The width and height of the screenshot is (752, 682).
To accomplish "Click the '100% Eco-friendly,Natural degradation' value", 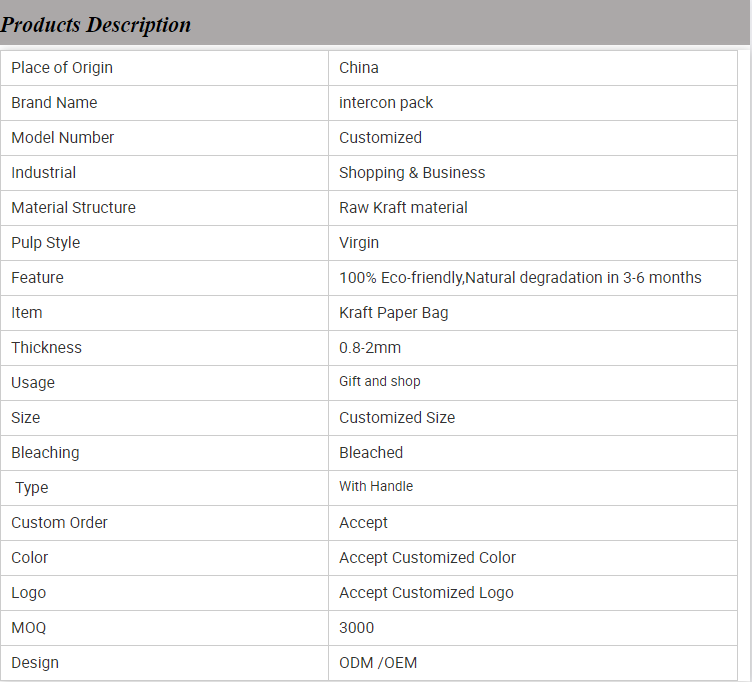I will tap(520, 278).
